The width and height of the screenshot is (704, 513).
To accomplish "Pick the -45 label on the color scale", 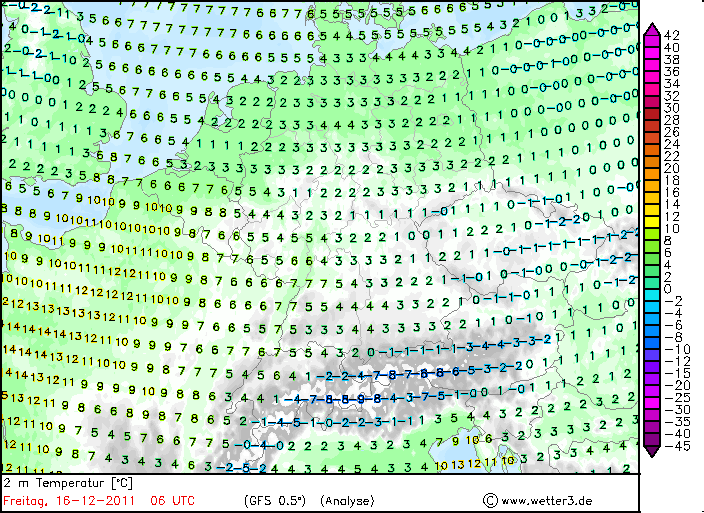I will (x=672, y=445).
